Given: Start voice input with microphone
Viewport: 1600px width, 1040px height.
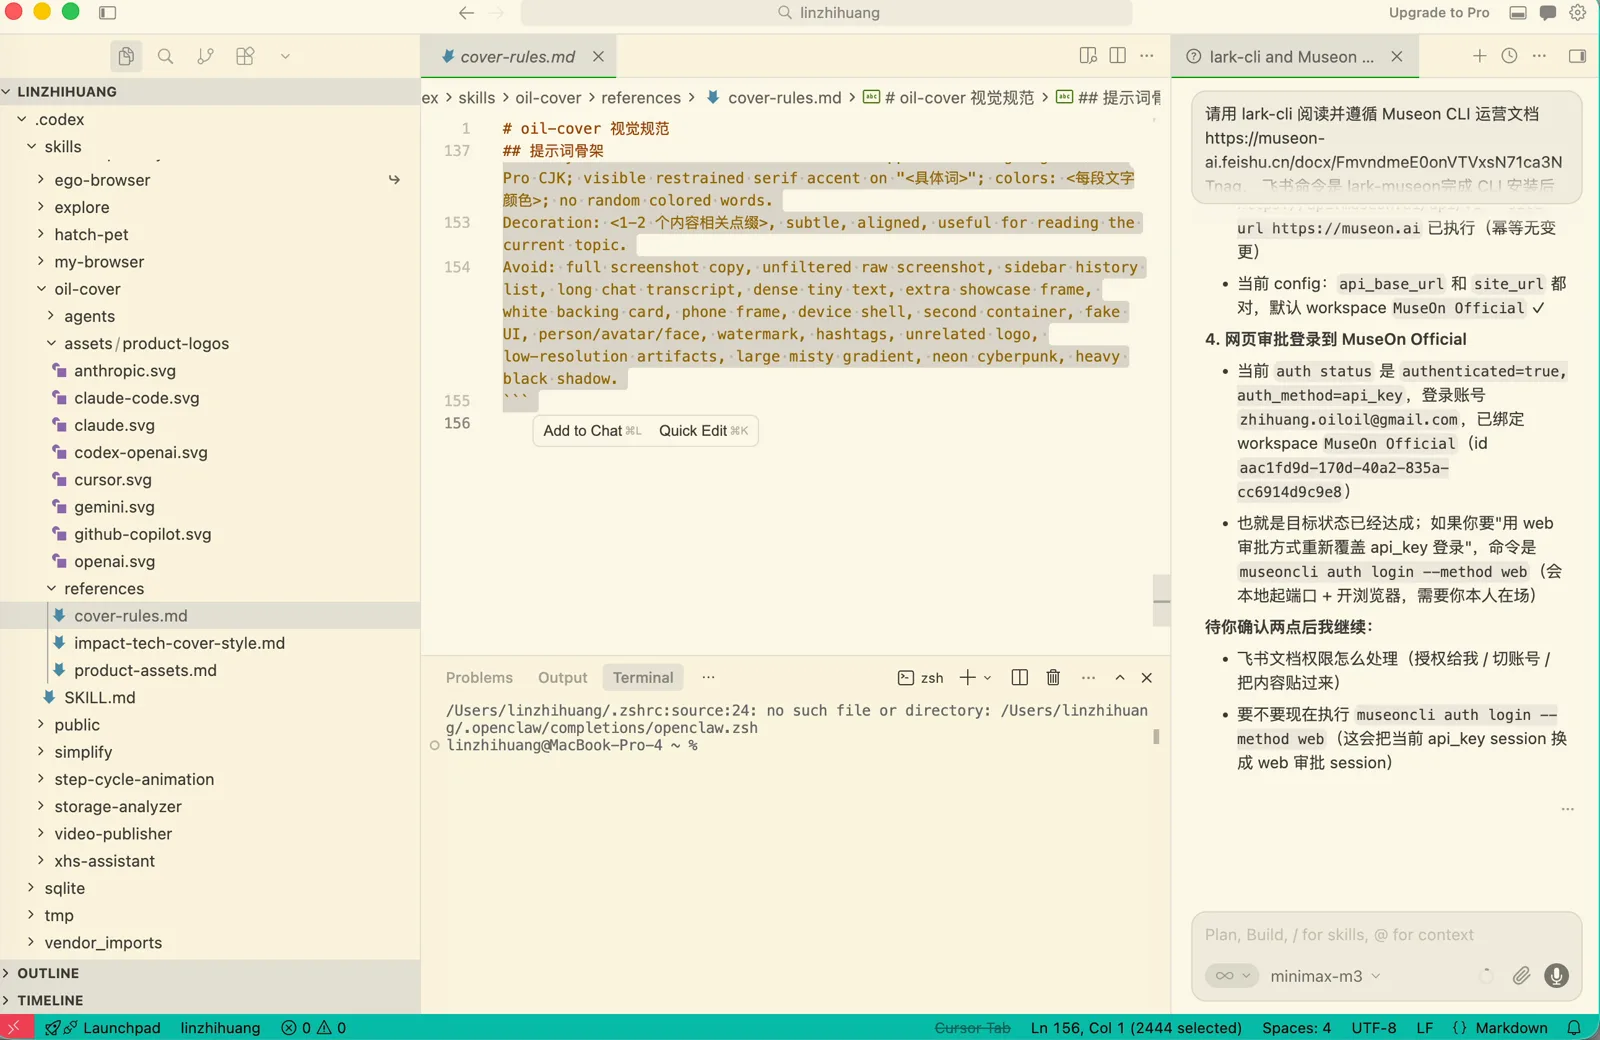Looking at the screenshot, I should (x=1557, y=976).
